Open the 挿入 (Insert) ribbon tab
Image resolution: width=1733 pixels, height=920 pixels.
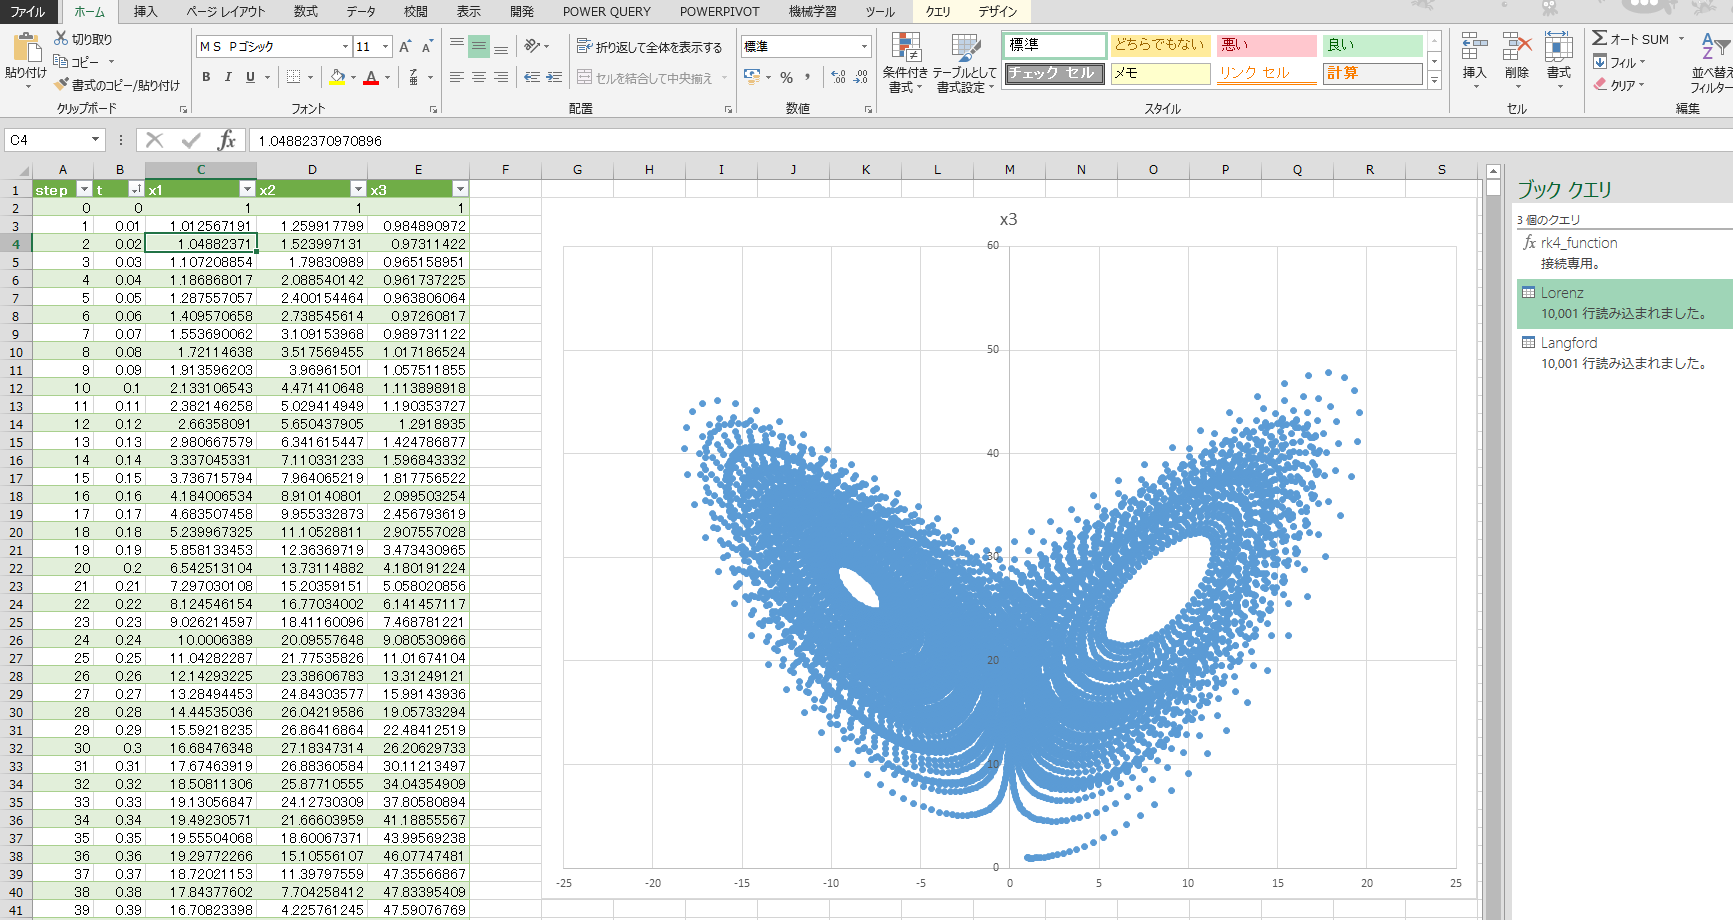click(x=145, y=12)
